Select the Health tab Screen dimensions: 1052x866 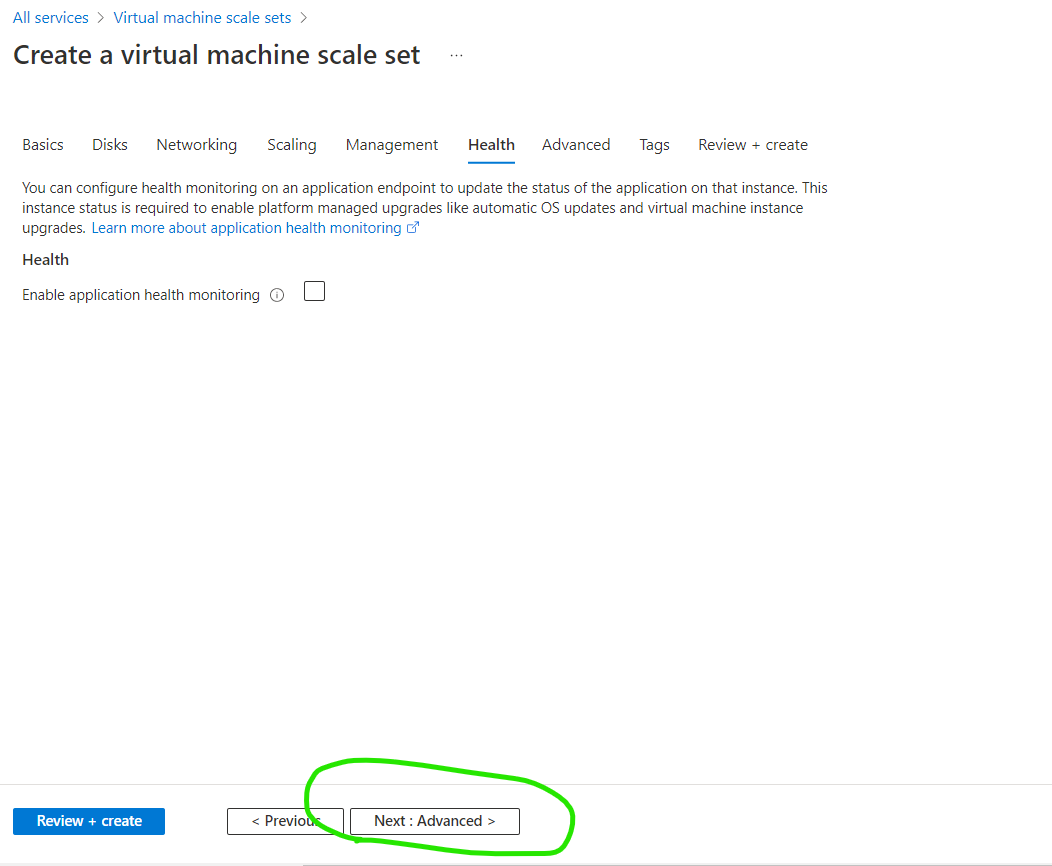(491, 145)
